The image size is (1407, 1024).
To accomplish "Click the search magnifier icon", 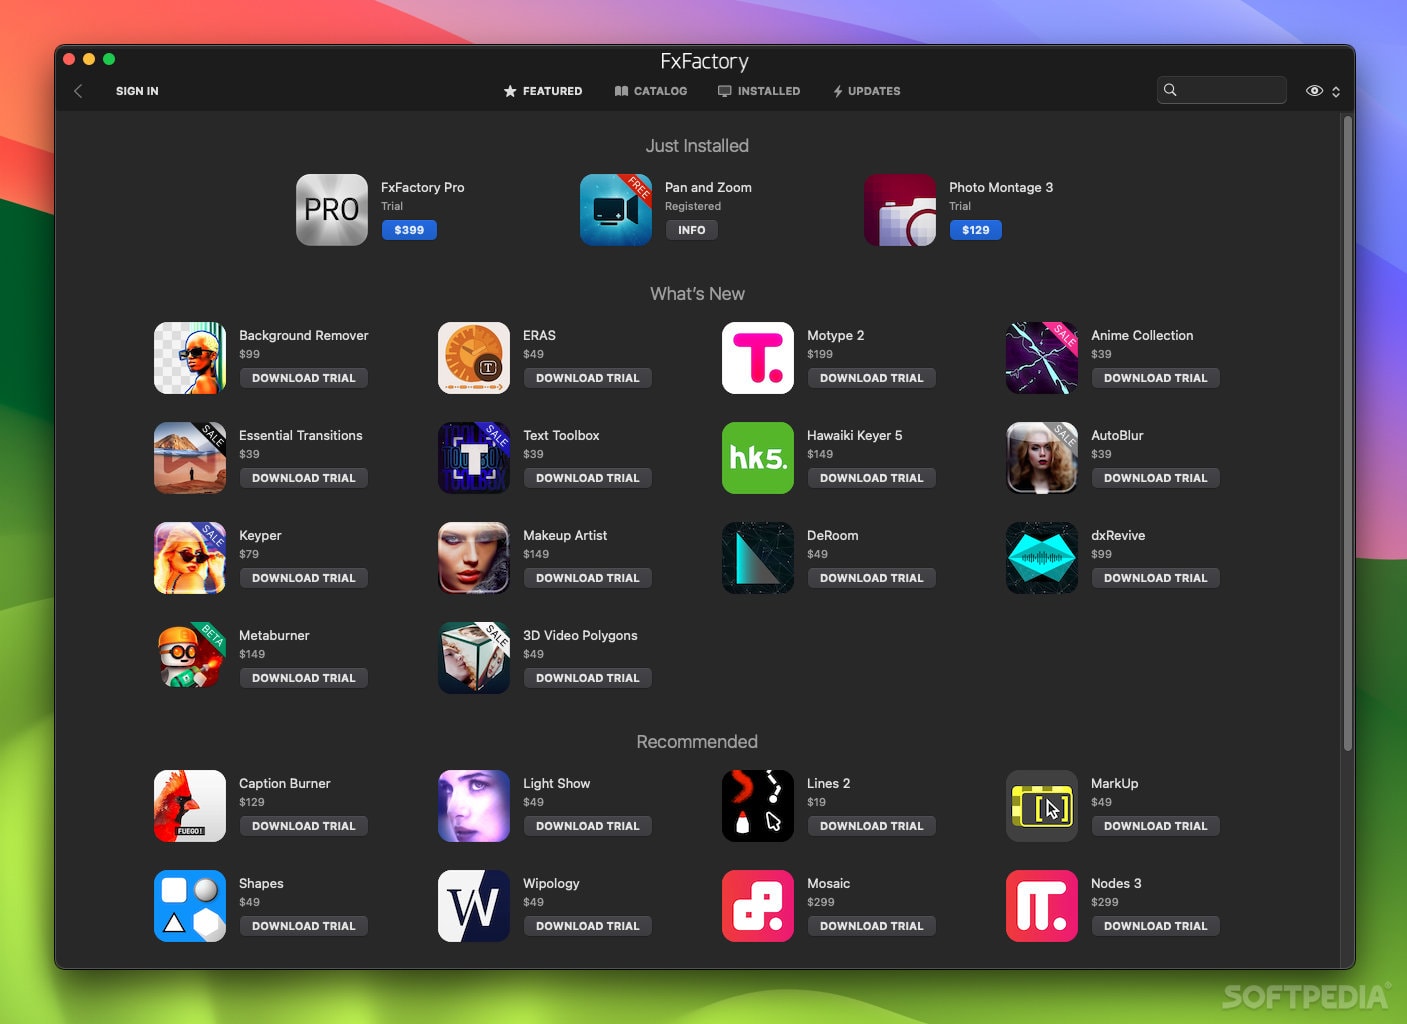I will point(1170,90).
